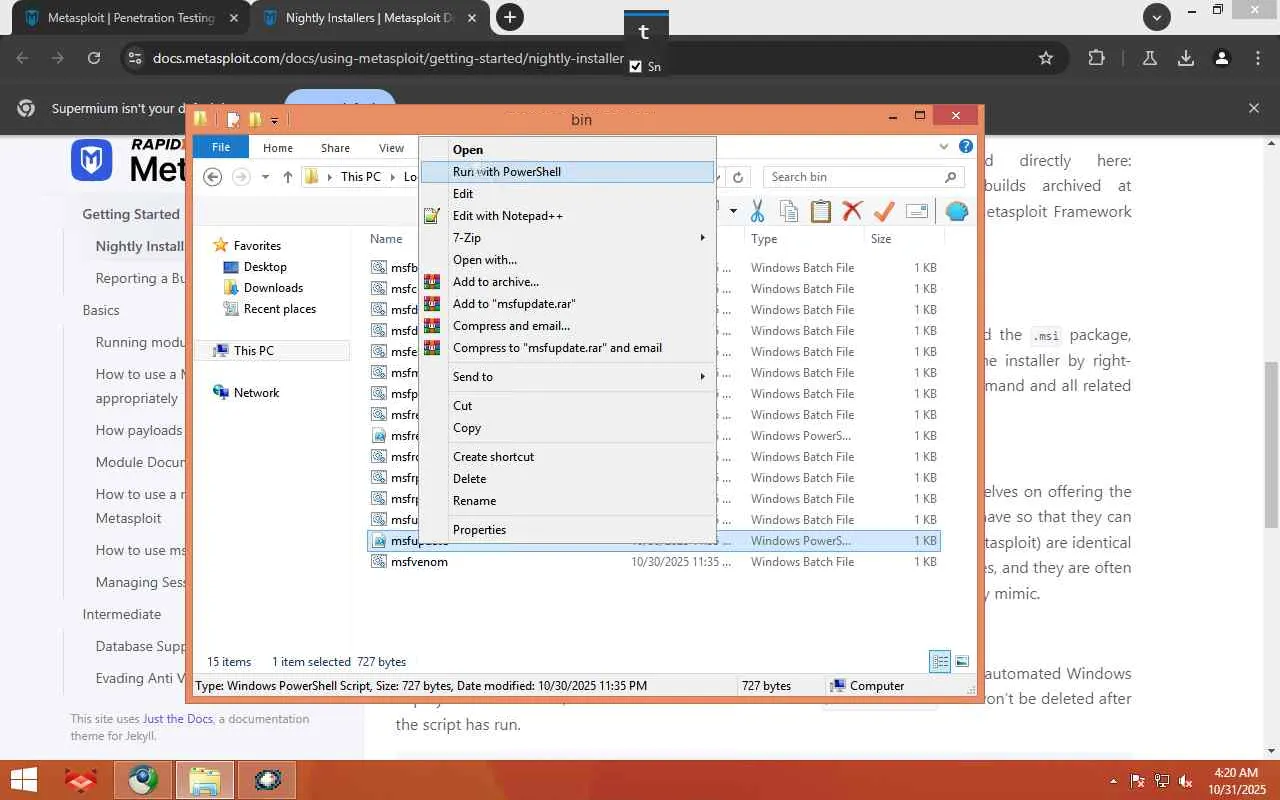
Task: Open the browser three-dot menu
Action: [x=1258, y=58]
